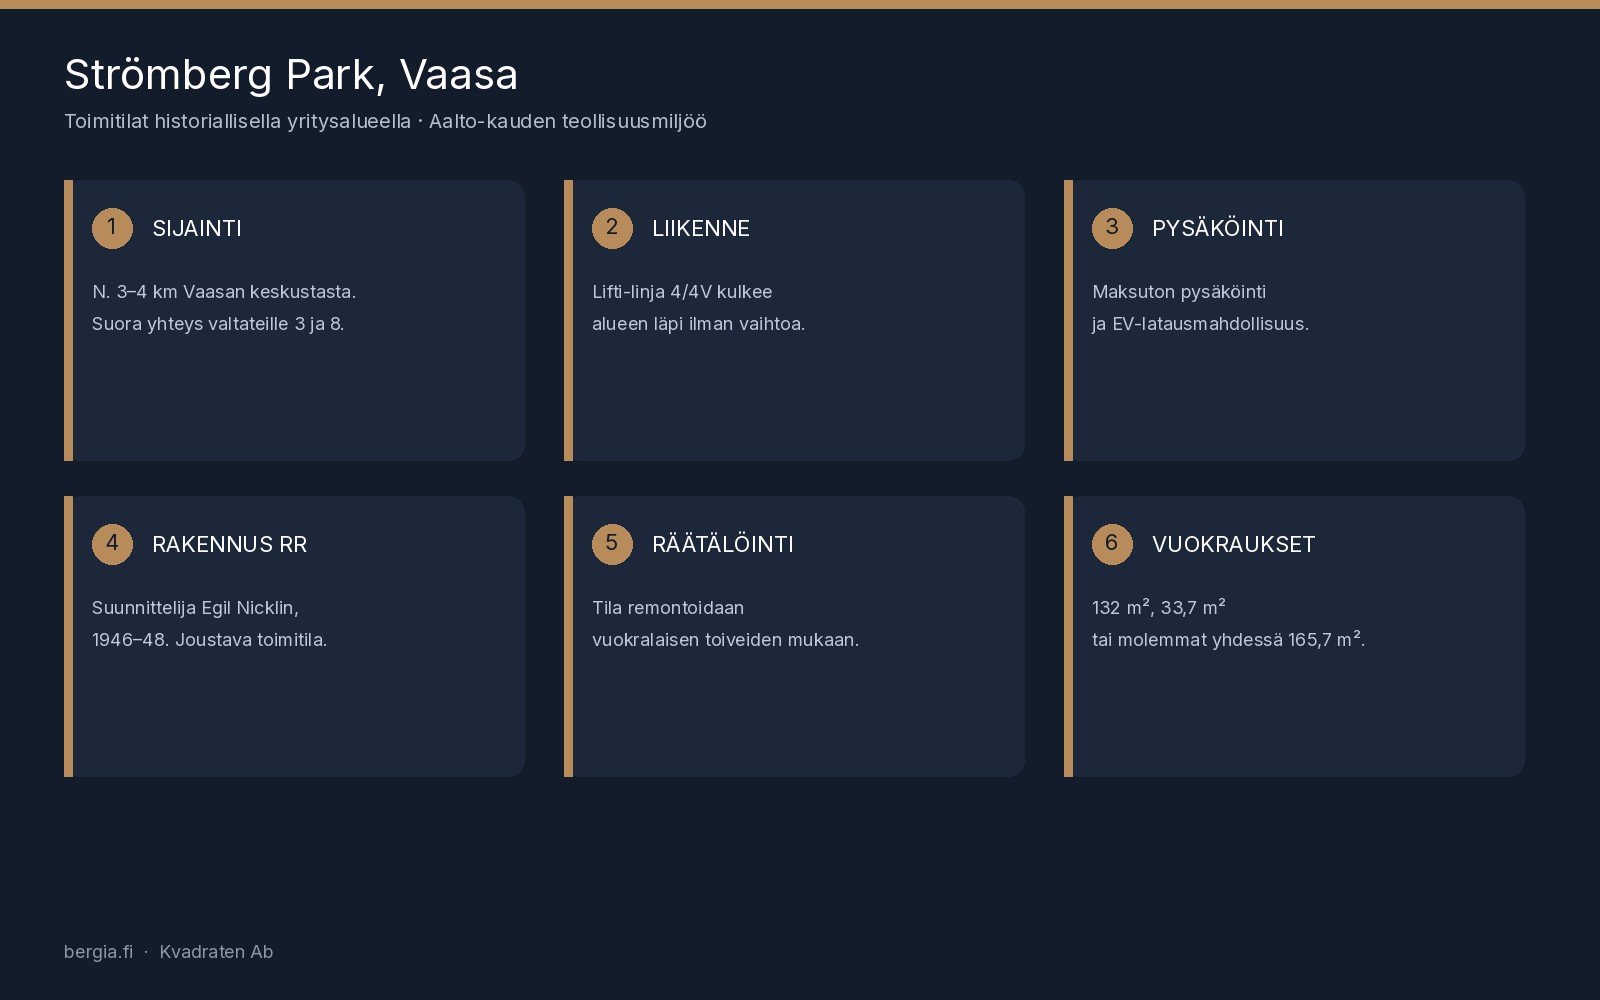Click the number 5 badge beside RÄÄTÄLÖINTI

(612, 544)
